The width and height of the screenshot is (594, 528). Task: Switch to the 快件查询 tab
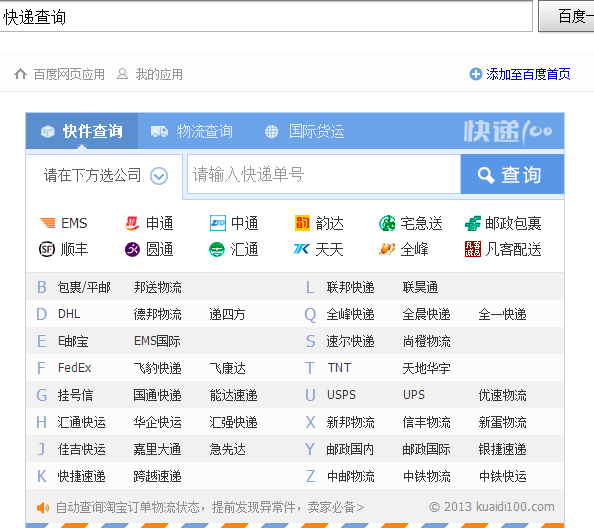click(82, 131)
